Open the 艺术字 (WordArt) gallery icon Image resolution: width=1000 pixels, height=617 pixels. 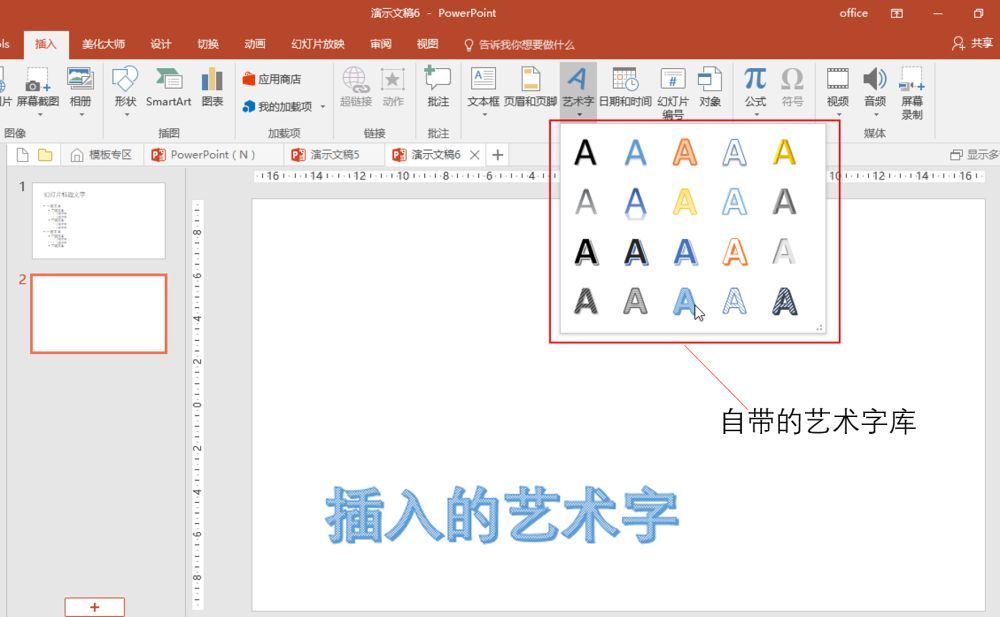pos(578,80)
